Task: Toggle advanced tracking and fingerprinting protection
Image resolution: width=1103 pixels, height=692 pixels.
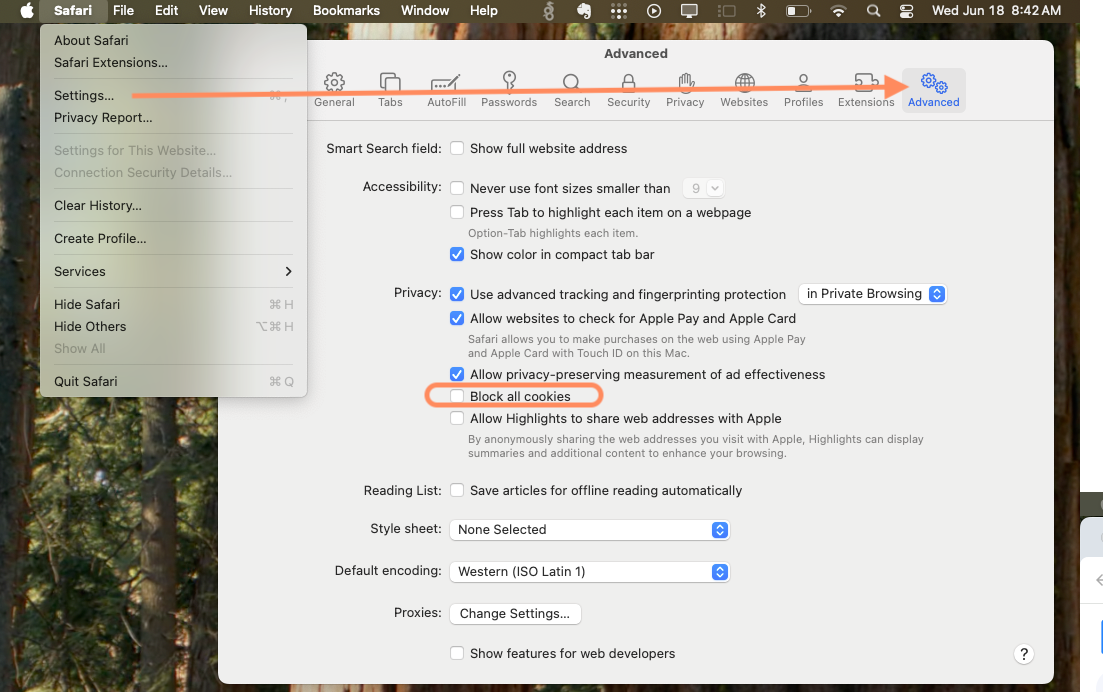Action: 457,294
